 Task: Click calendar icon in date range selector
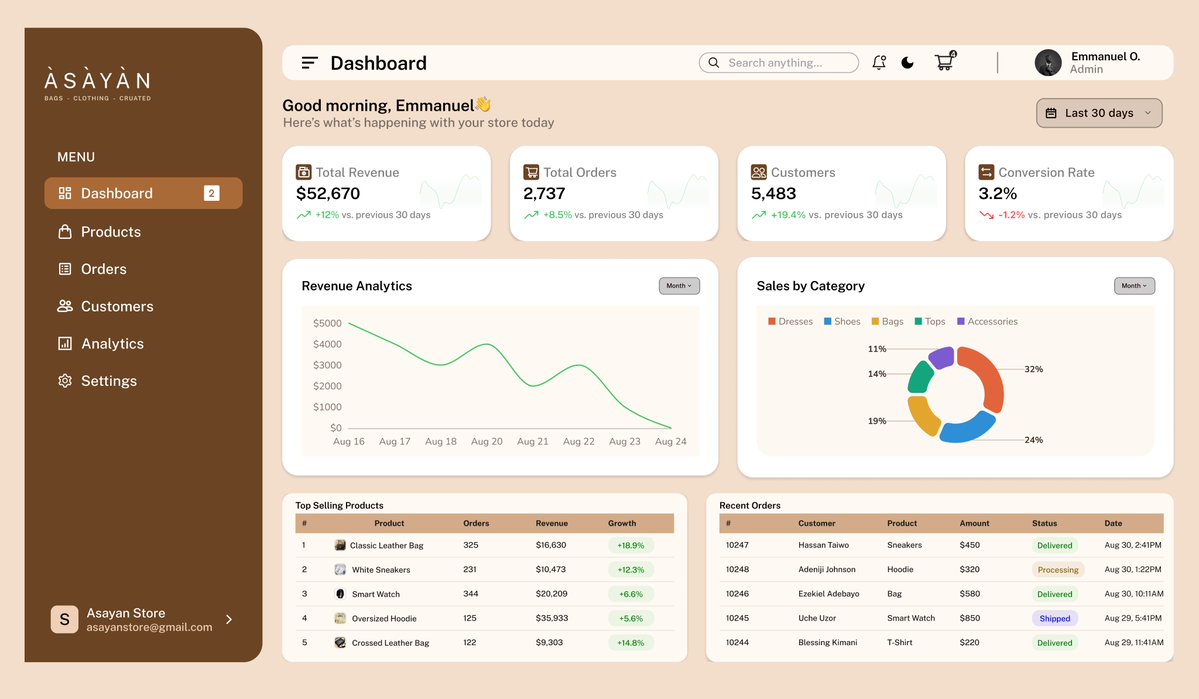pos(1051,113)
